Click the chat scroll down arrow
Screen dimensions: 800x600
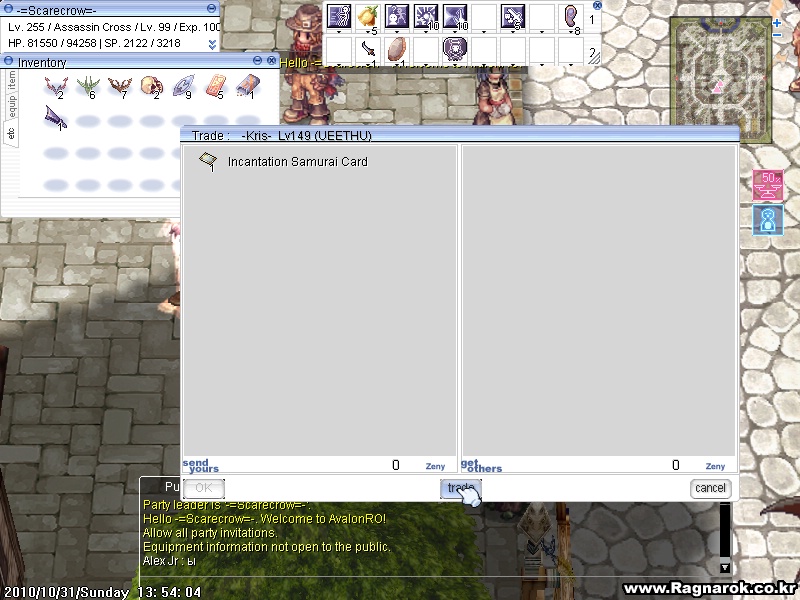tap(724, 567)
